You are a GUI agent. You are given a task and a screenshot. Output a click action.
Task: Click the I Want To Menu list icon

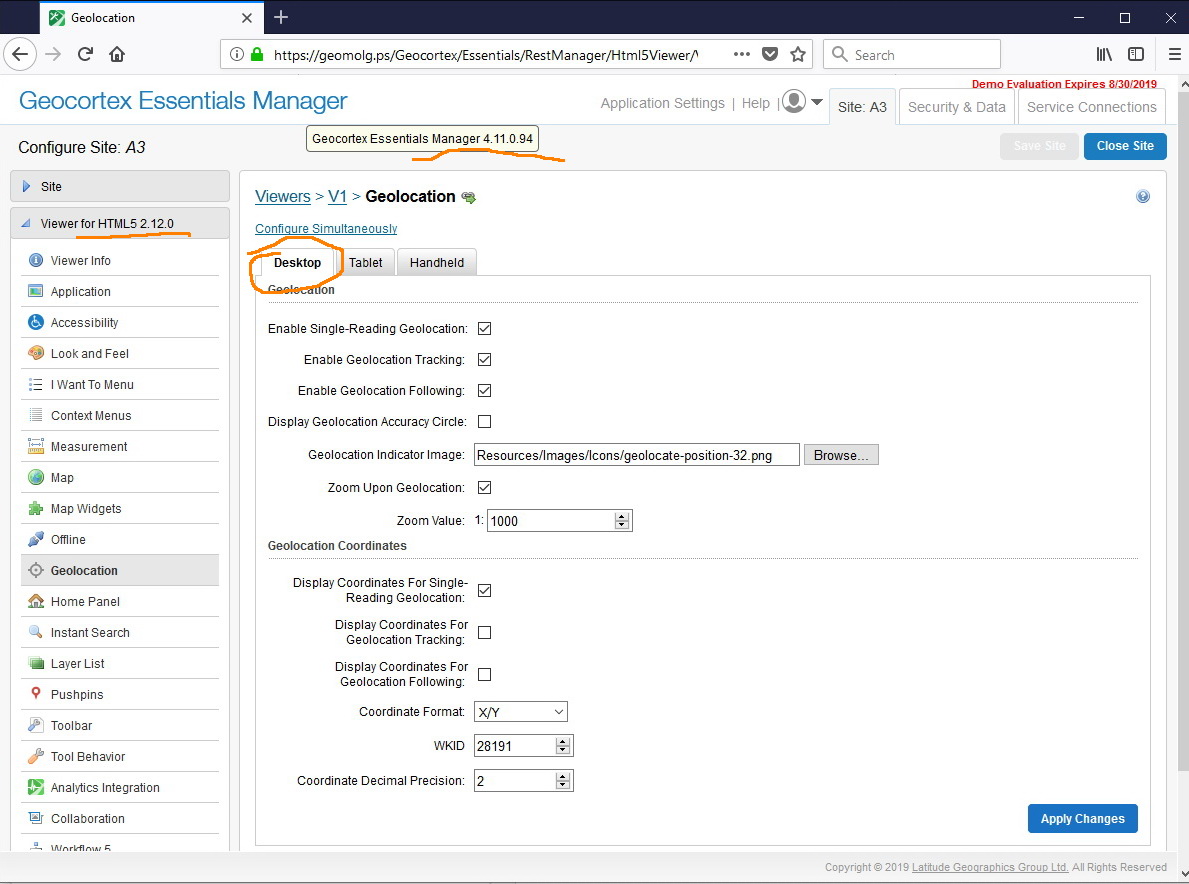pyautogui.click(x=36, y=384)
